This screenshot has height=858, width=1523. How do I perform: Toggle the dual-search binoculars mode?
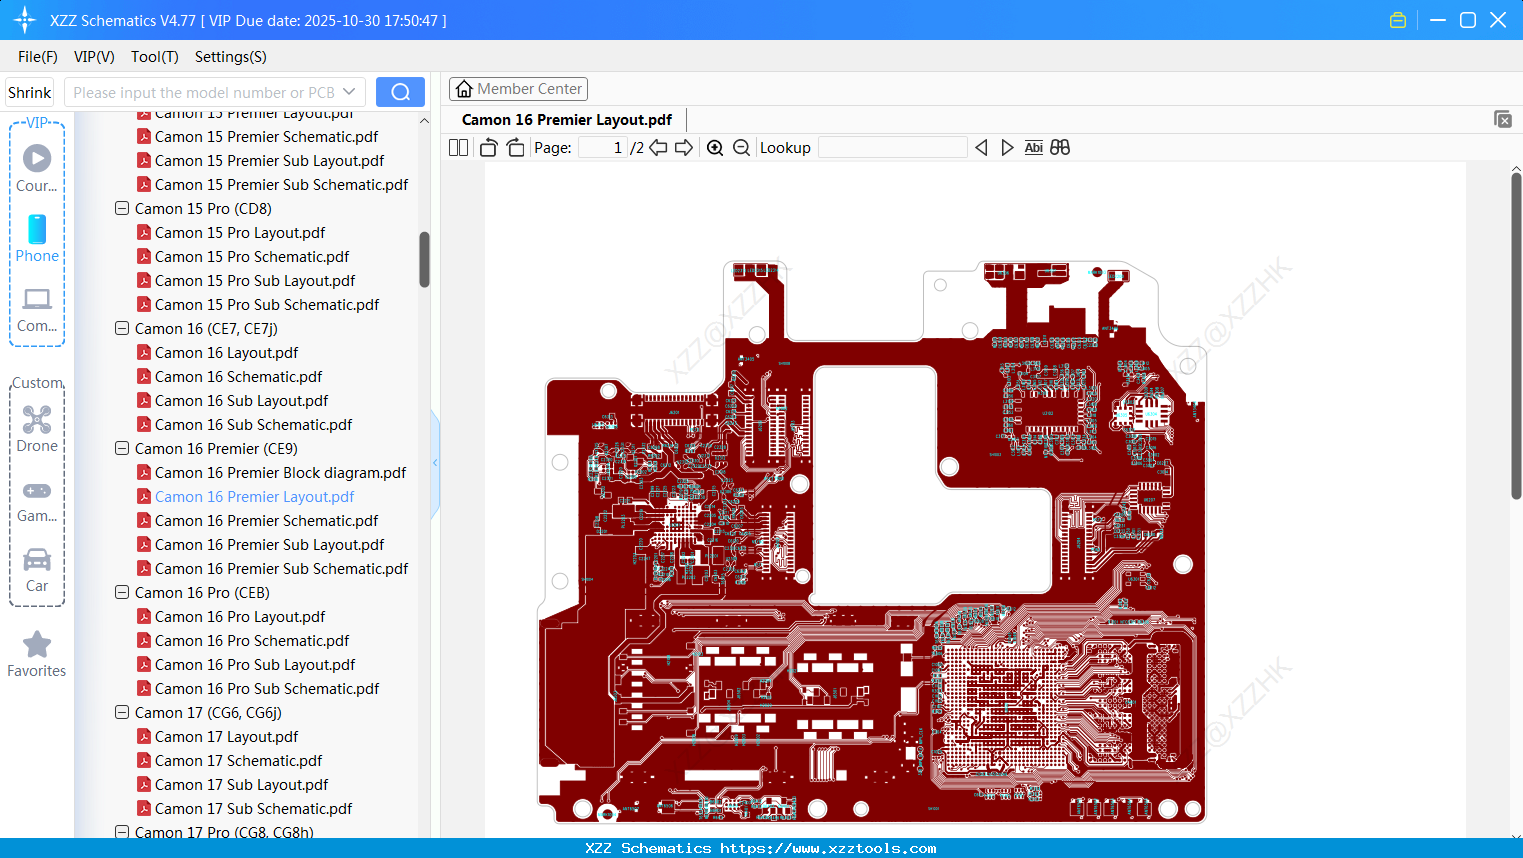1060,147
